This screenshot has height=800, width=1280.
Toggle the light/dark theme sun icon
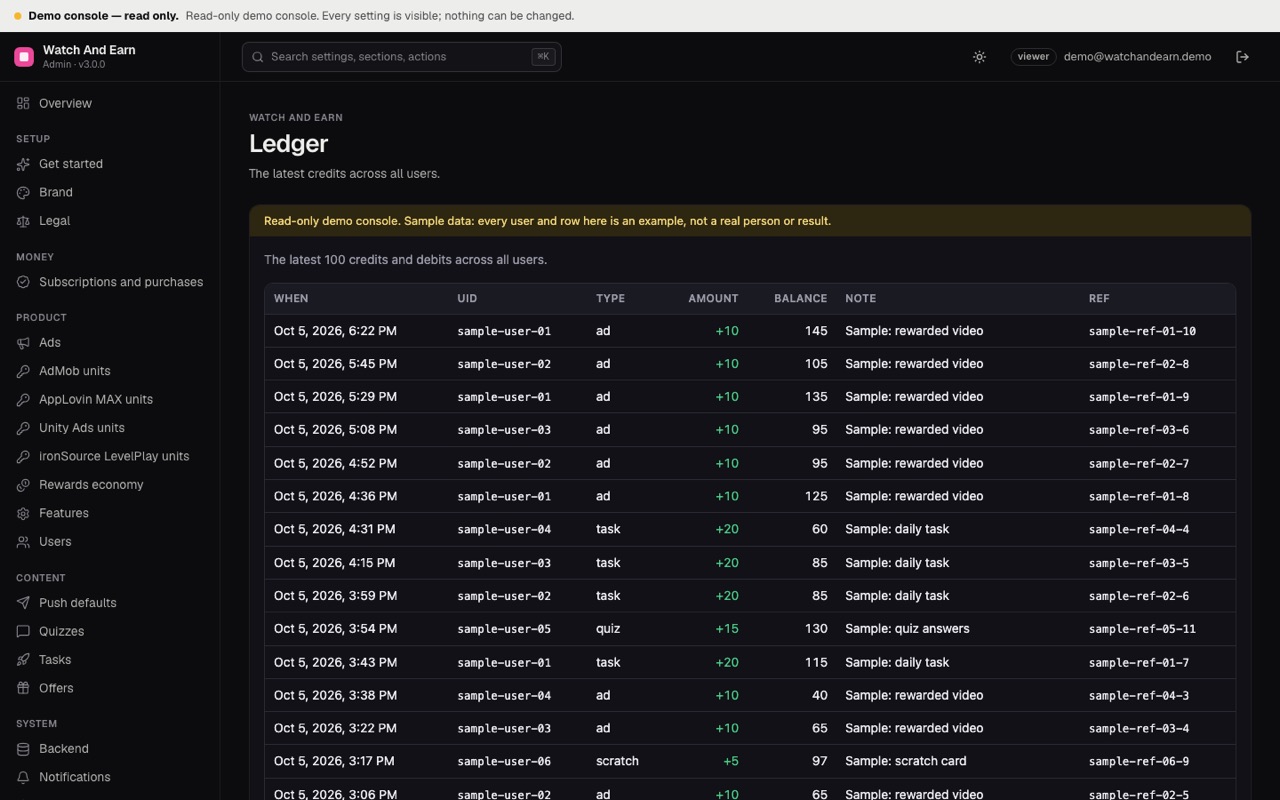coord(979,57)
